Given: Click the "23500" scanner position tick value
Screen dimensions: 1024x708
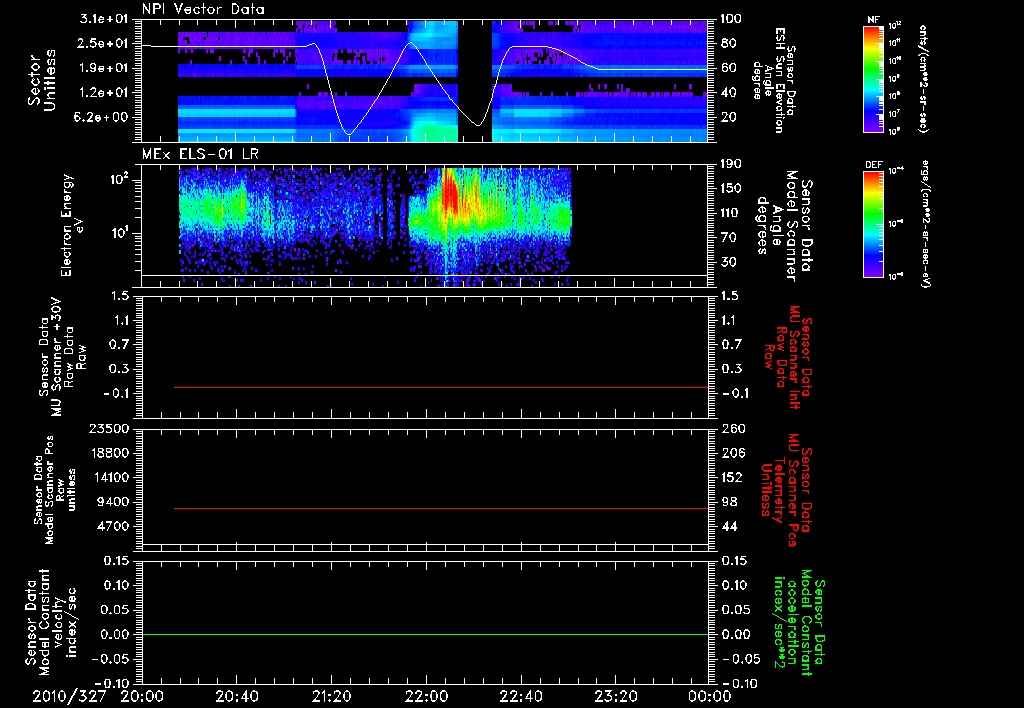Looking at the screenshot, I should coord(108,428).
